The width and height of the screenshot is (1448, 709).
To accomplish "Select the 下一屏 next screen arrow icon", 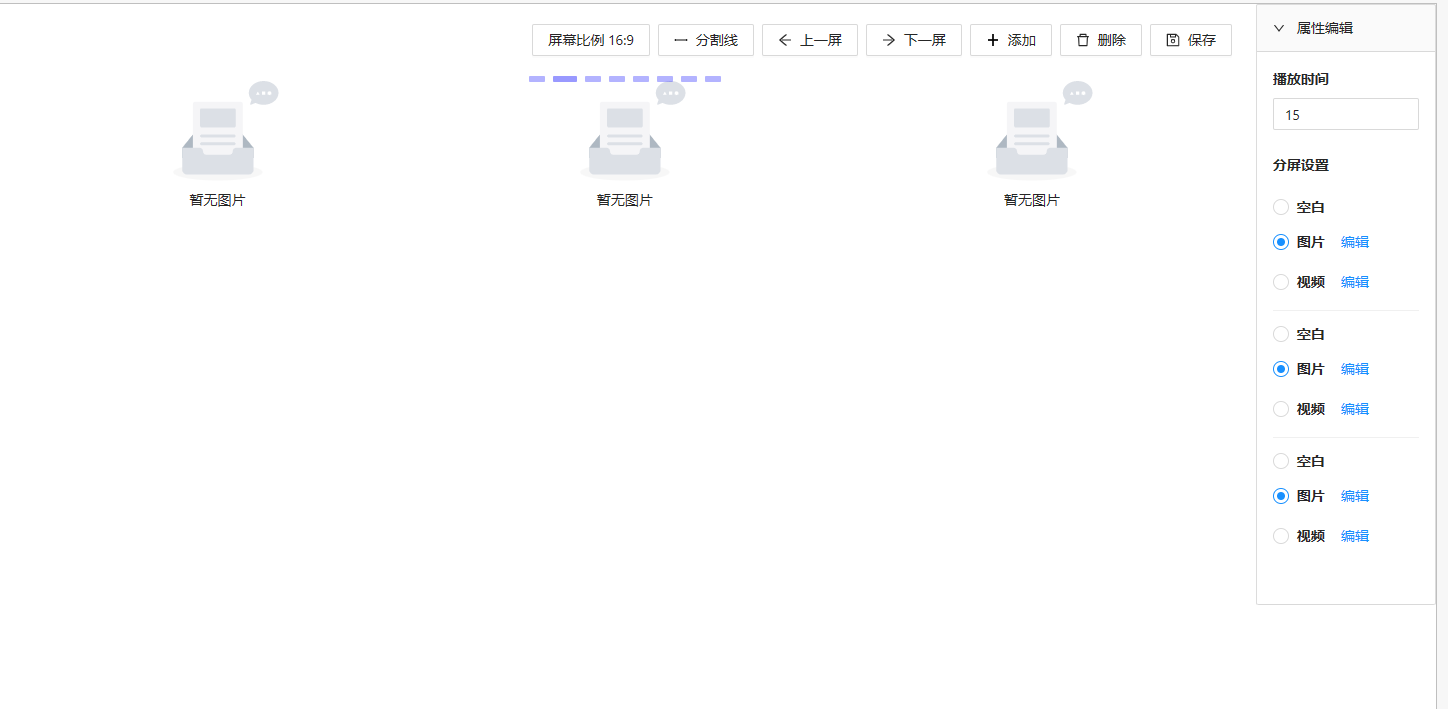I will click(x=890, y=40).
